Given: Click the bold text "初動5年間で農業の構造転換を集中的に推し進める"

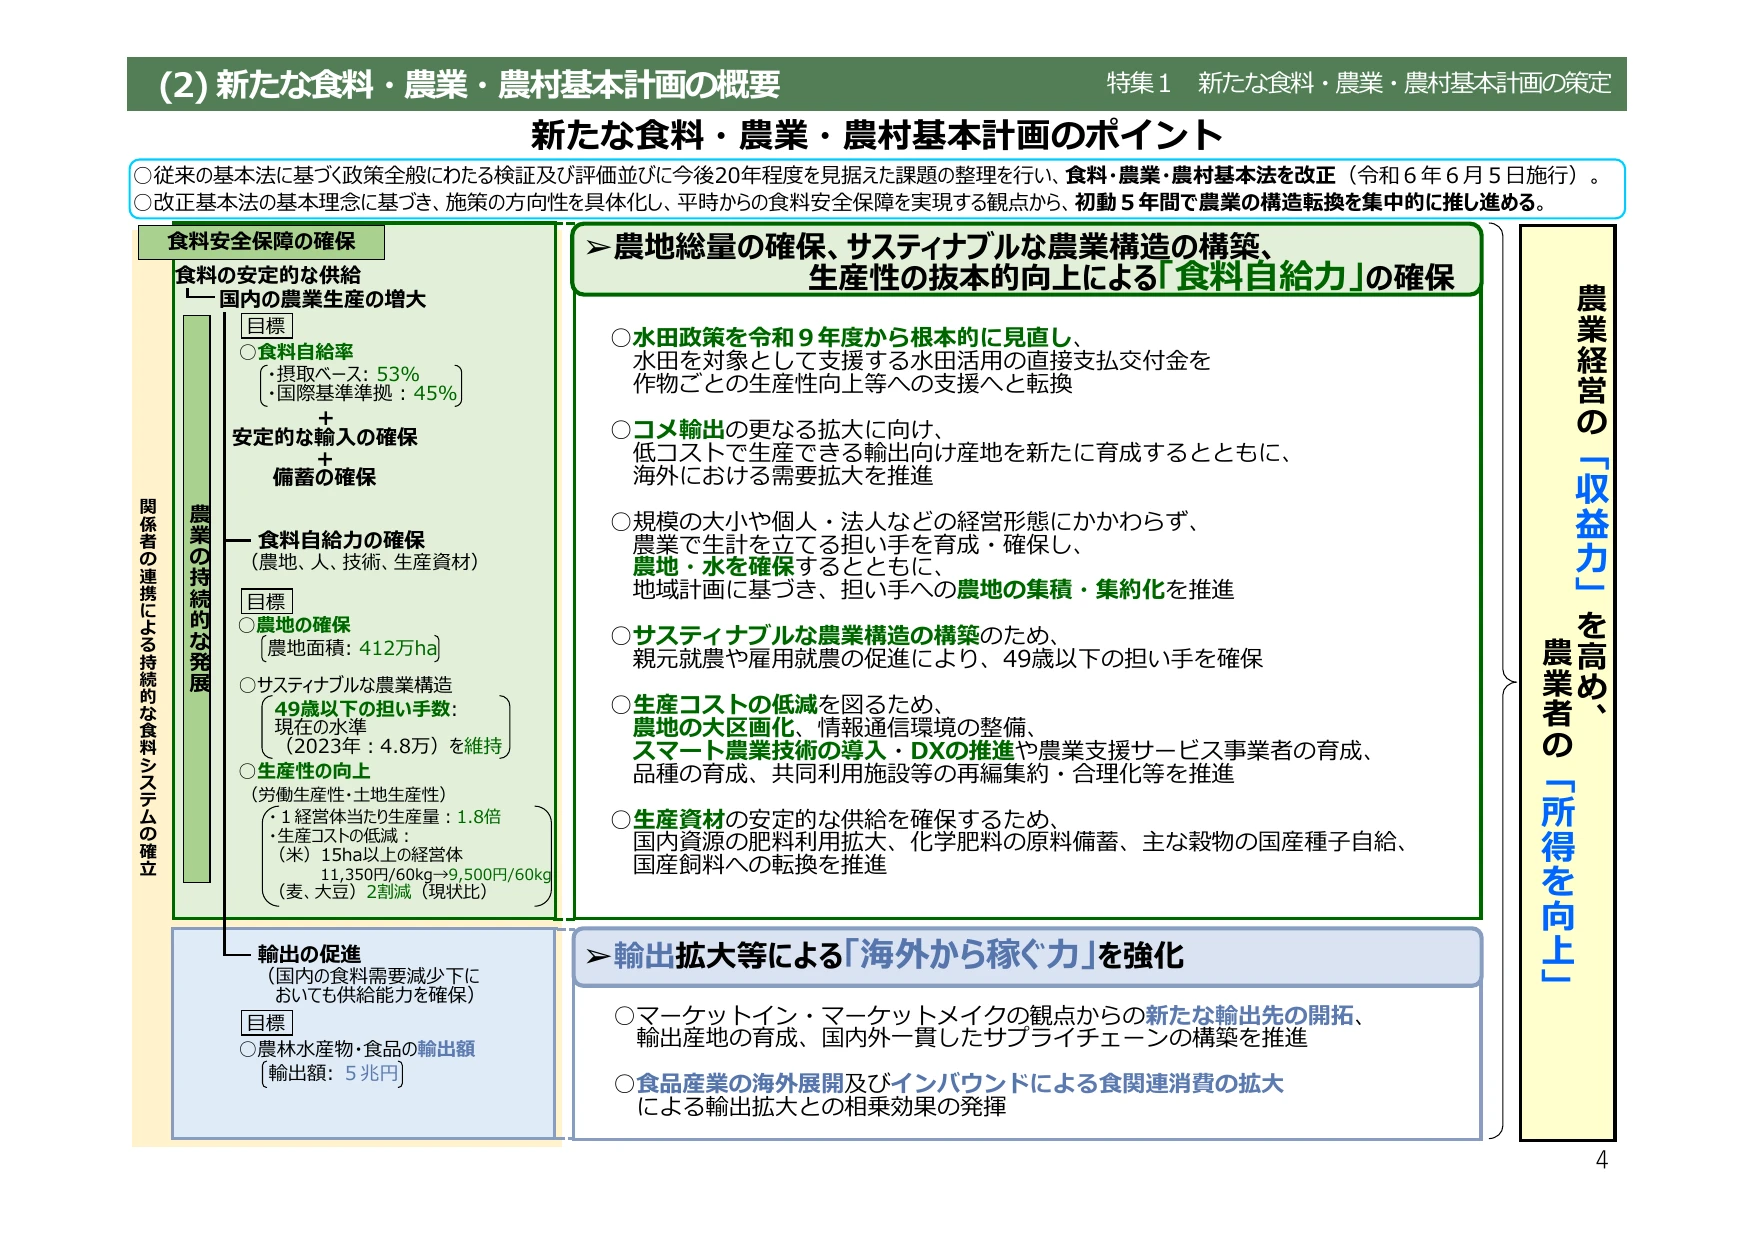Looking at the screenshot, I should tap(1306, 202).
